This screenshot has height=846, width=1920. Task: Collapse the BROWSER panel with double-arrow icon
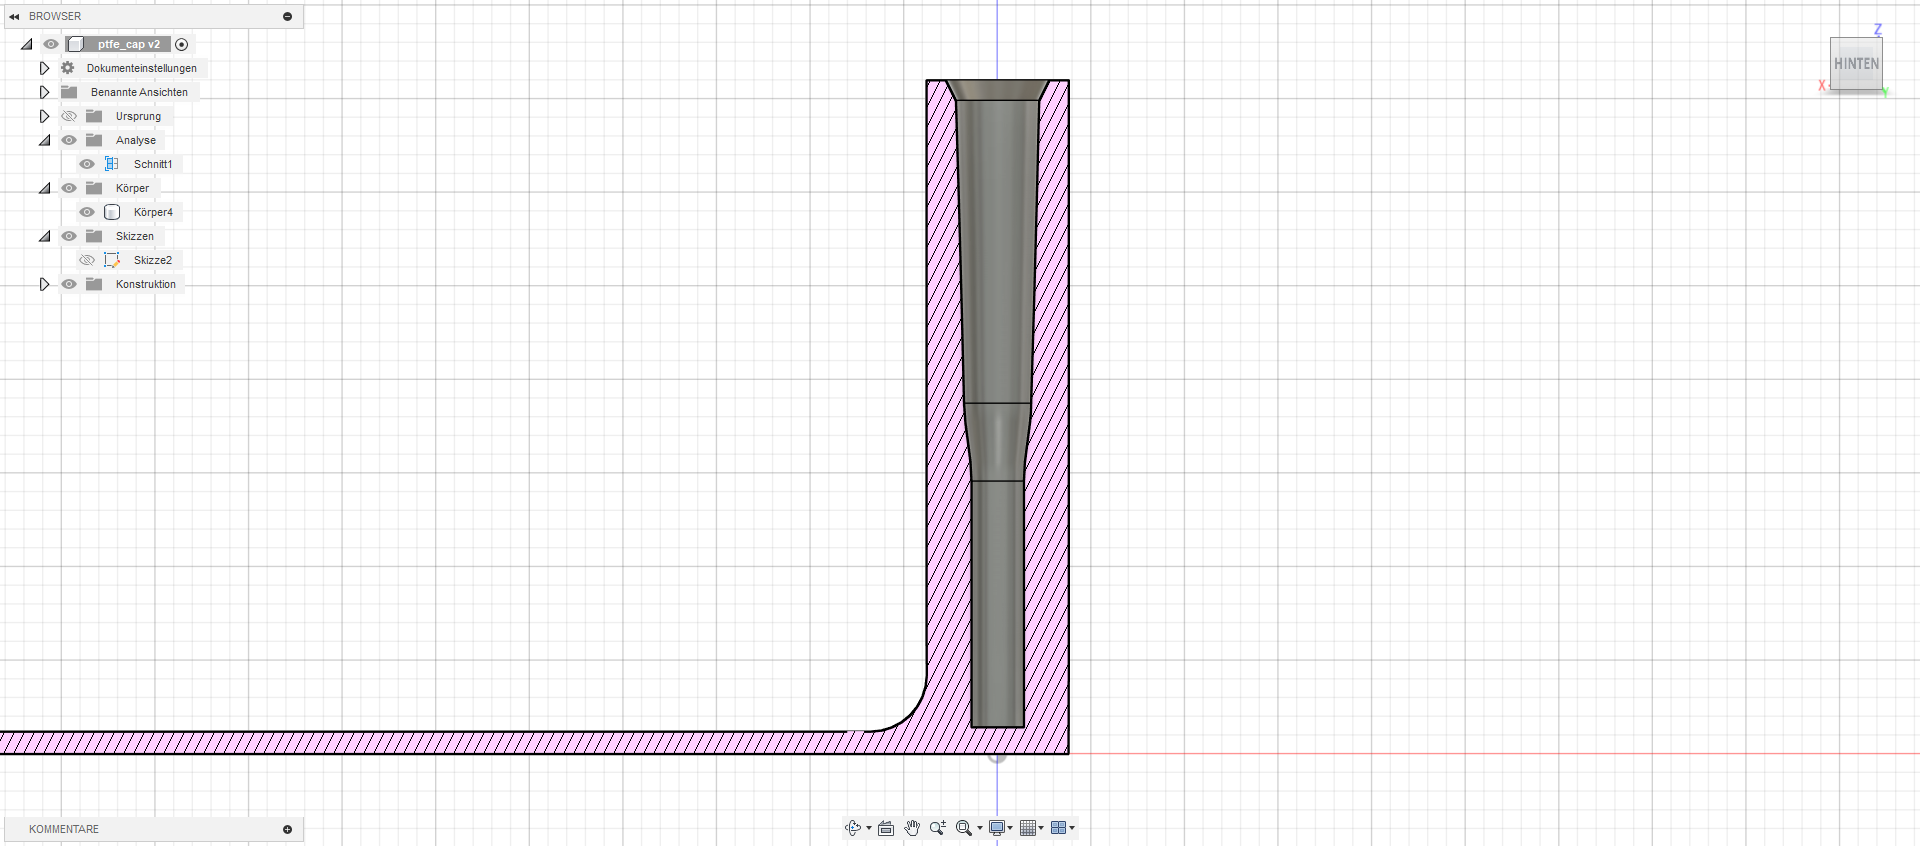14,16
